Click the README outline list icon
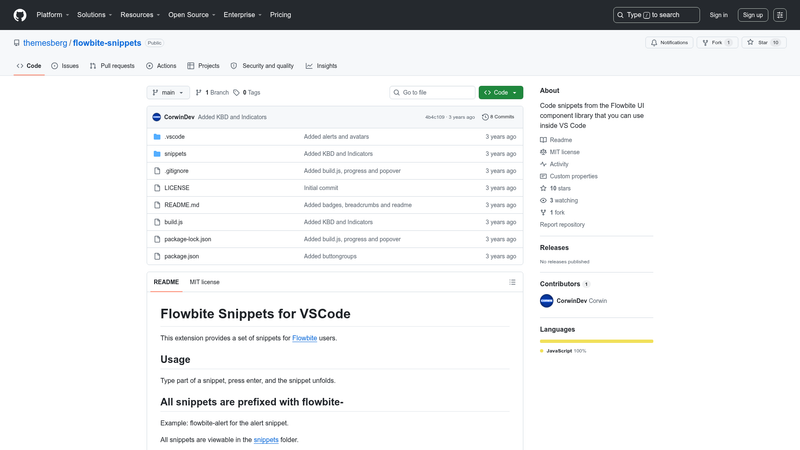 pyautogui.click(x=512, y=282)
